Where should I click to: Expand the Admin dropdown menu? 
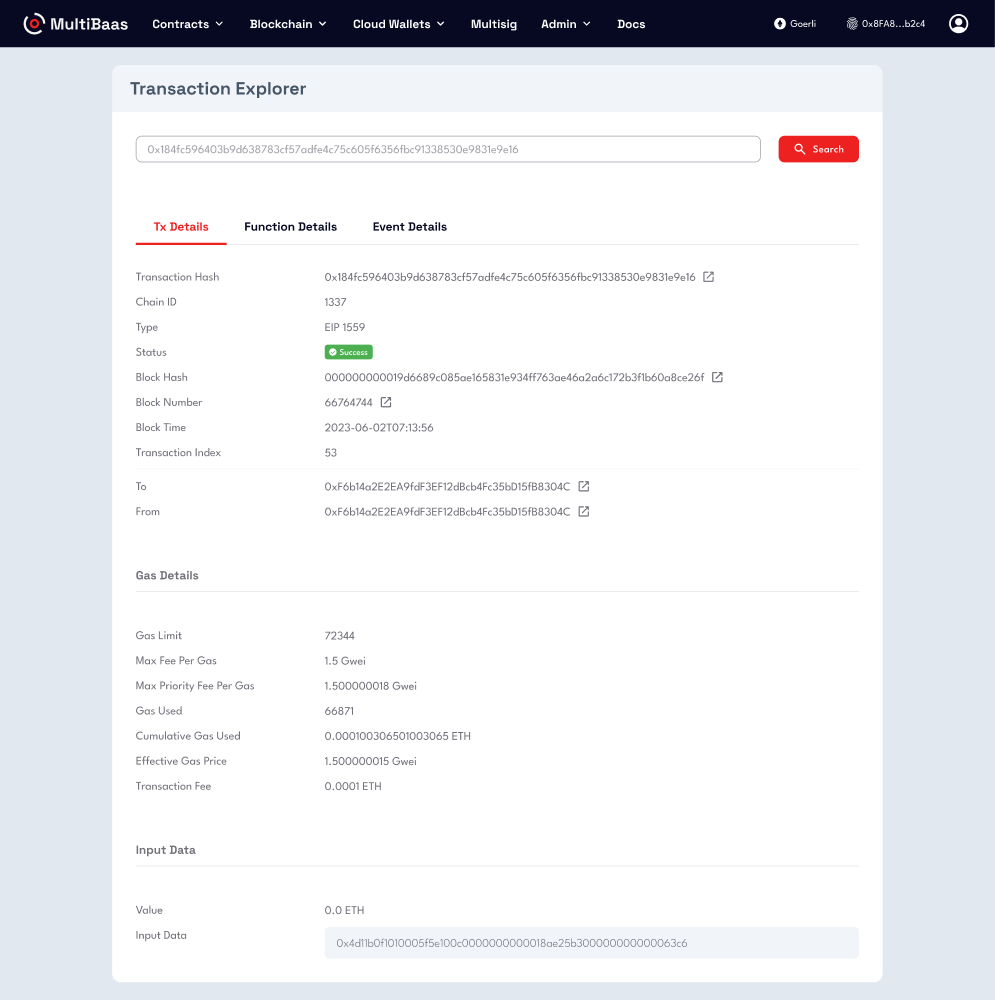[565, 24]
